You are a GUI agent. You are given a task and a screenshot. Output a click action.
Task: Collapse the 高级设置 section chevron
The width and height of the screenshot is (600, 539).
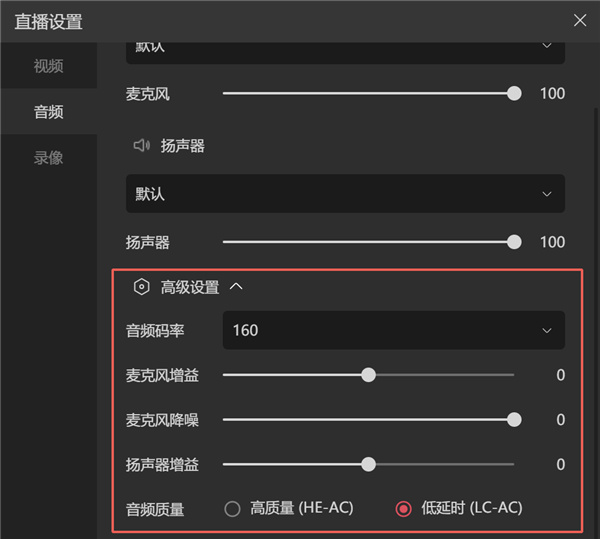[237, 288]
